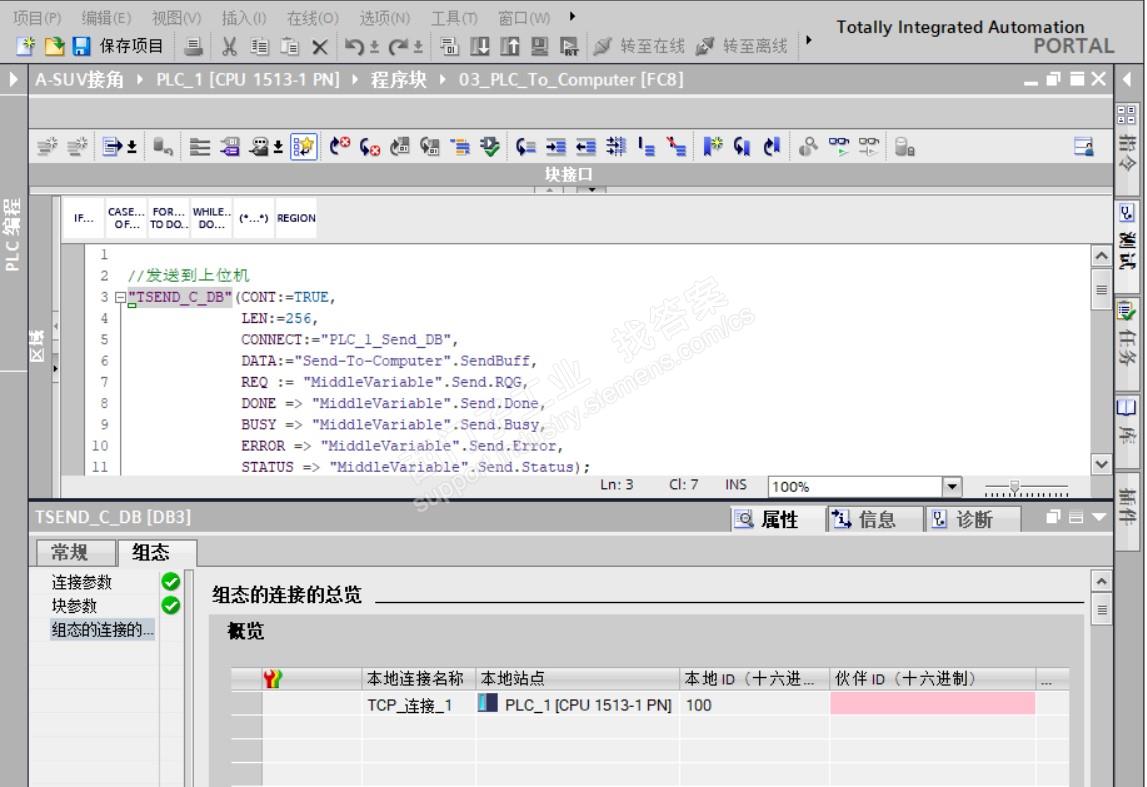Click the glasses monitoring on/off icon
This screenshot has height=787, width=1147.
click(x=838, y=147)
